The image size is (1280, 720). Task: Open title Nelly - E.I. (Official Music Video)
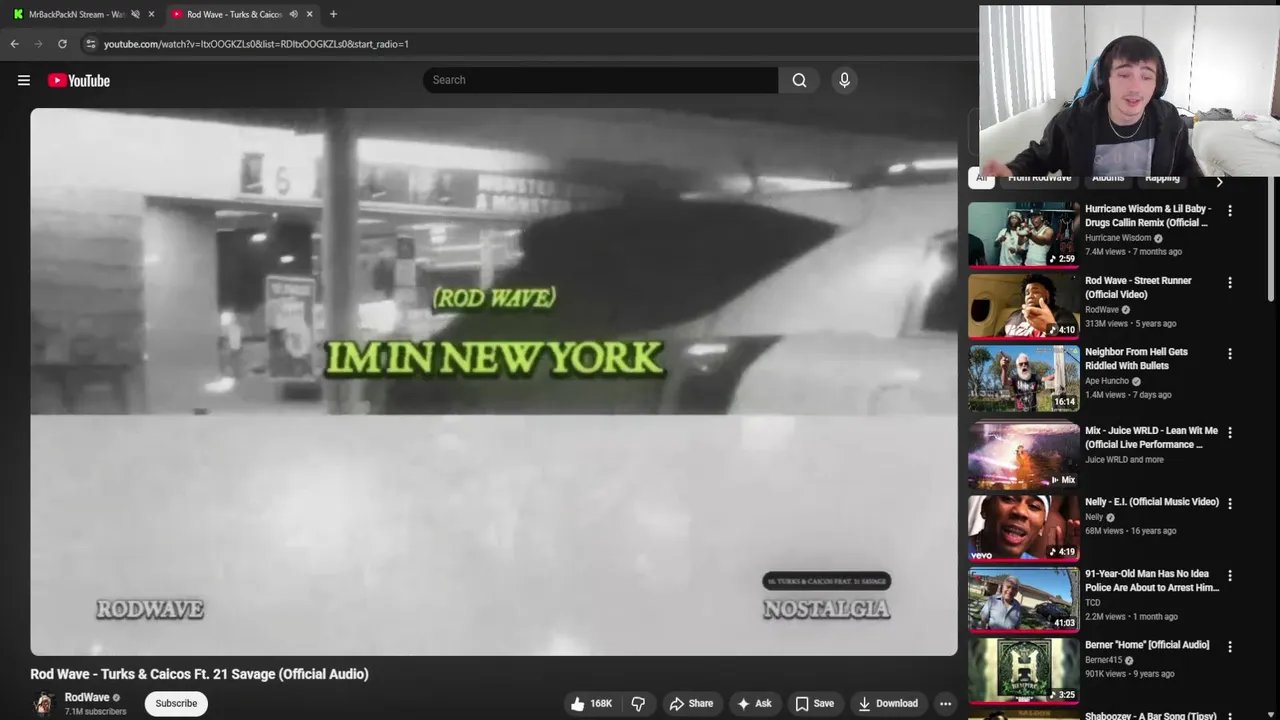coord(1152,502)
